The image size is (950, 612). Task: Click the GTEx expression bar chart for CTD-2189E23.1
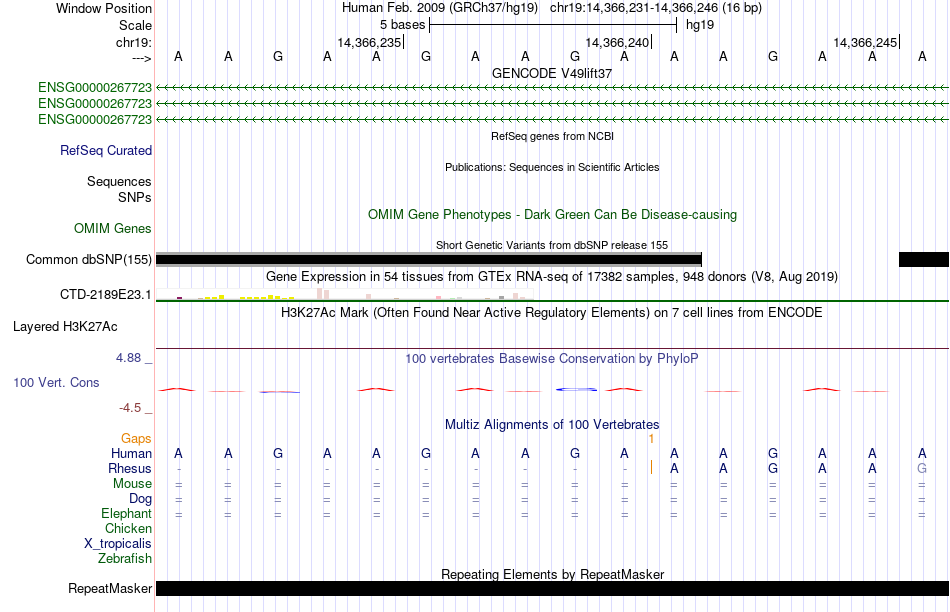[x=345, y=294]
